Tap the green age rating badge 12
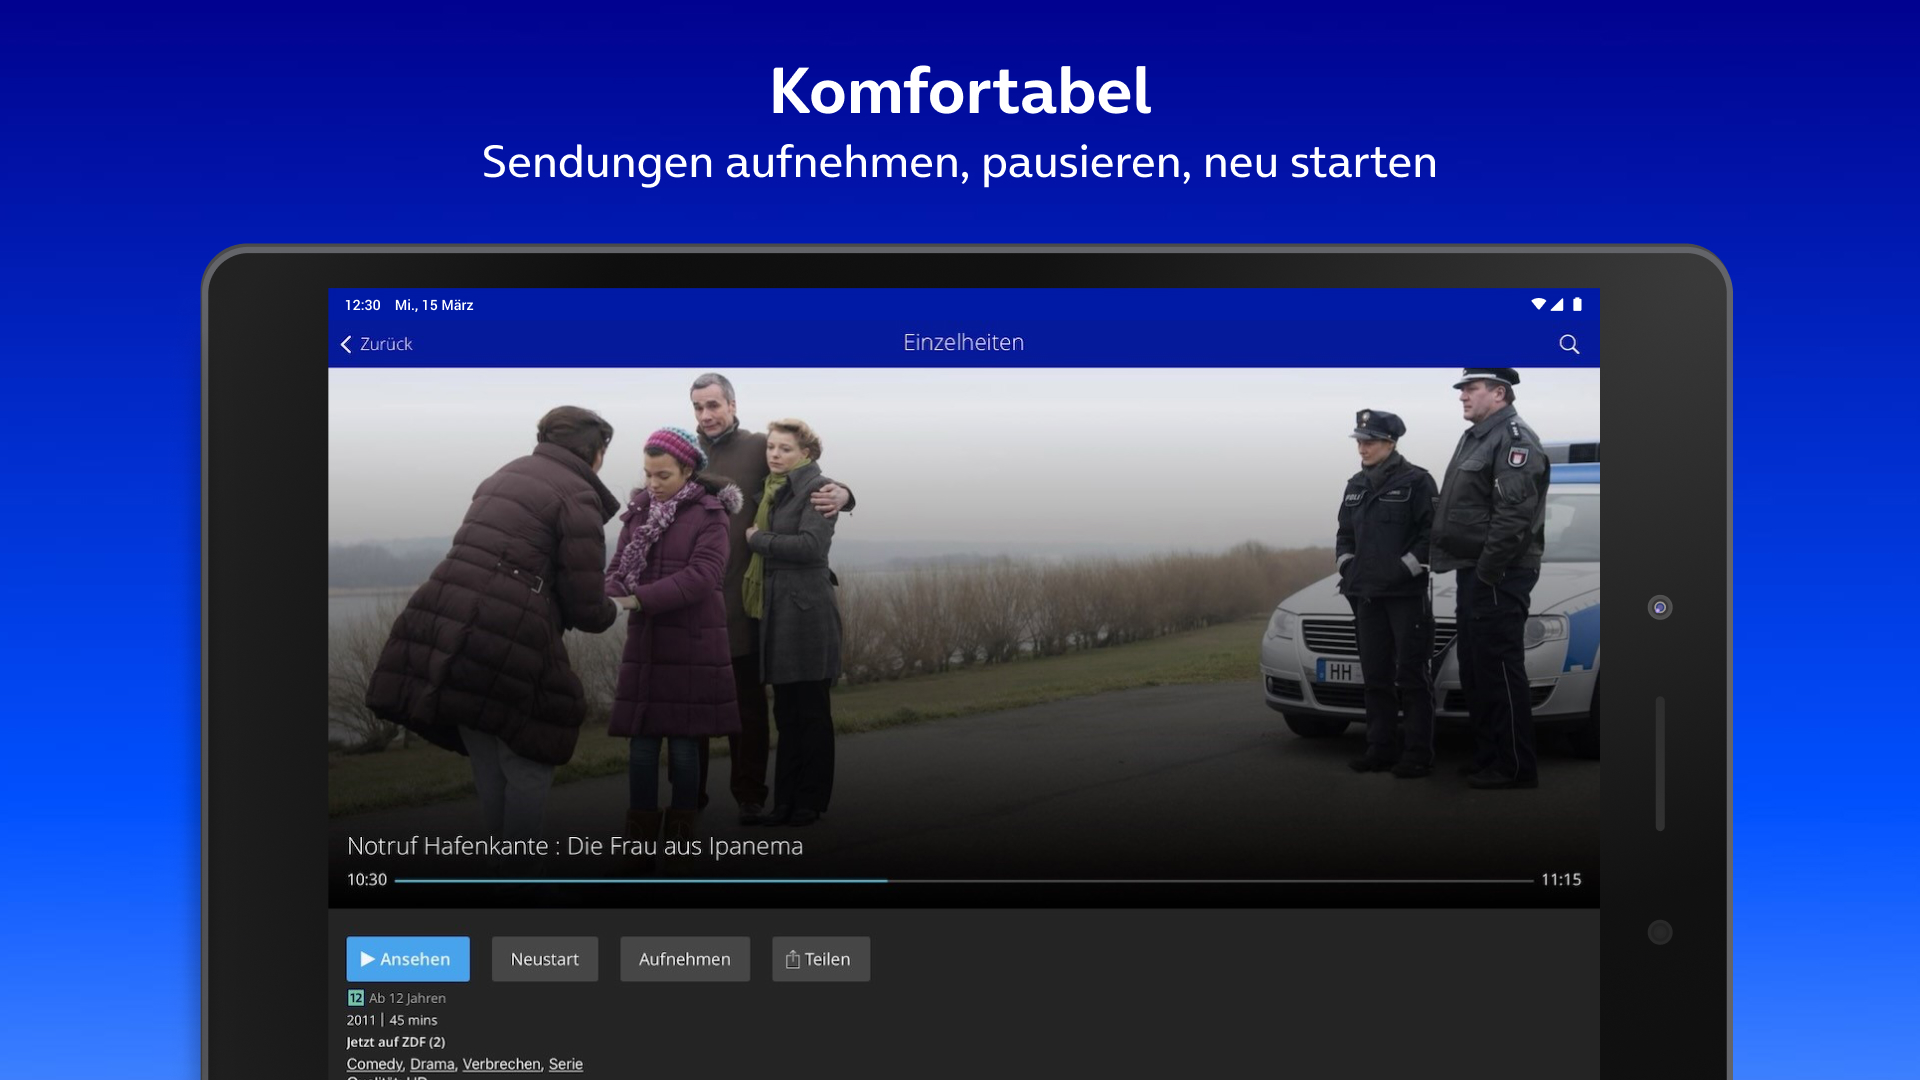1920x1080 pixels. point(355,997)
